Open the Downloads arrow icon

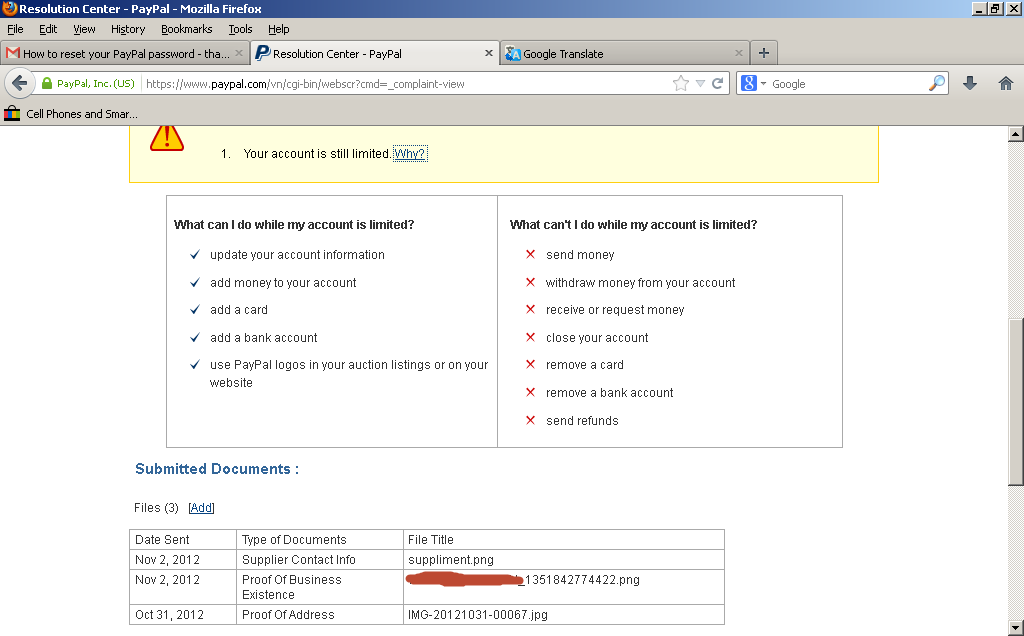[x=970, y=83]
